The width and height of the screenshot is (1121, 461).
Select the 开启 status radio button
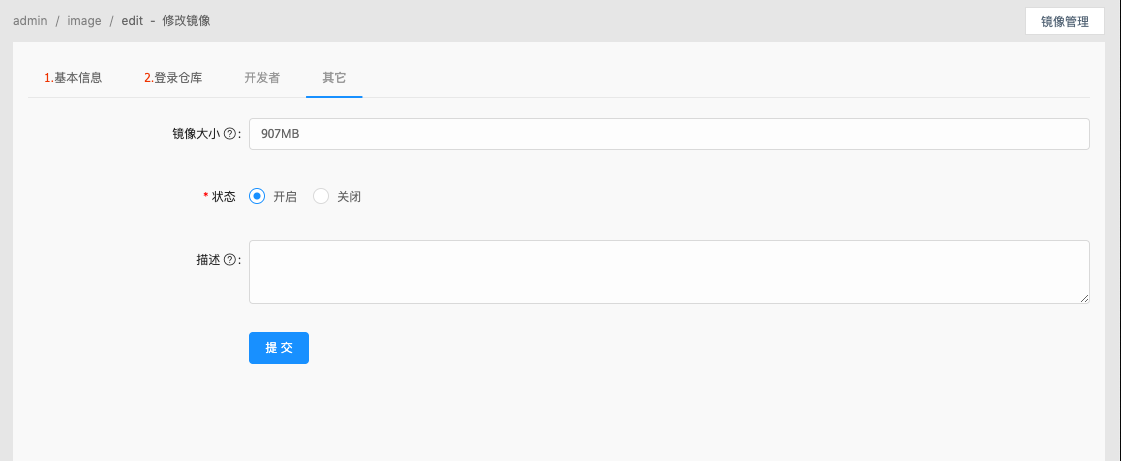click(x=257, y=197)
